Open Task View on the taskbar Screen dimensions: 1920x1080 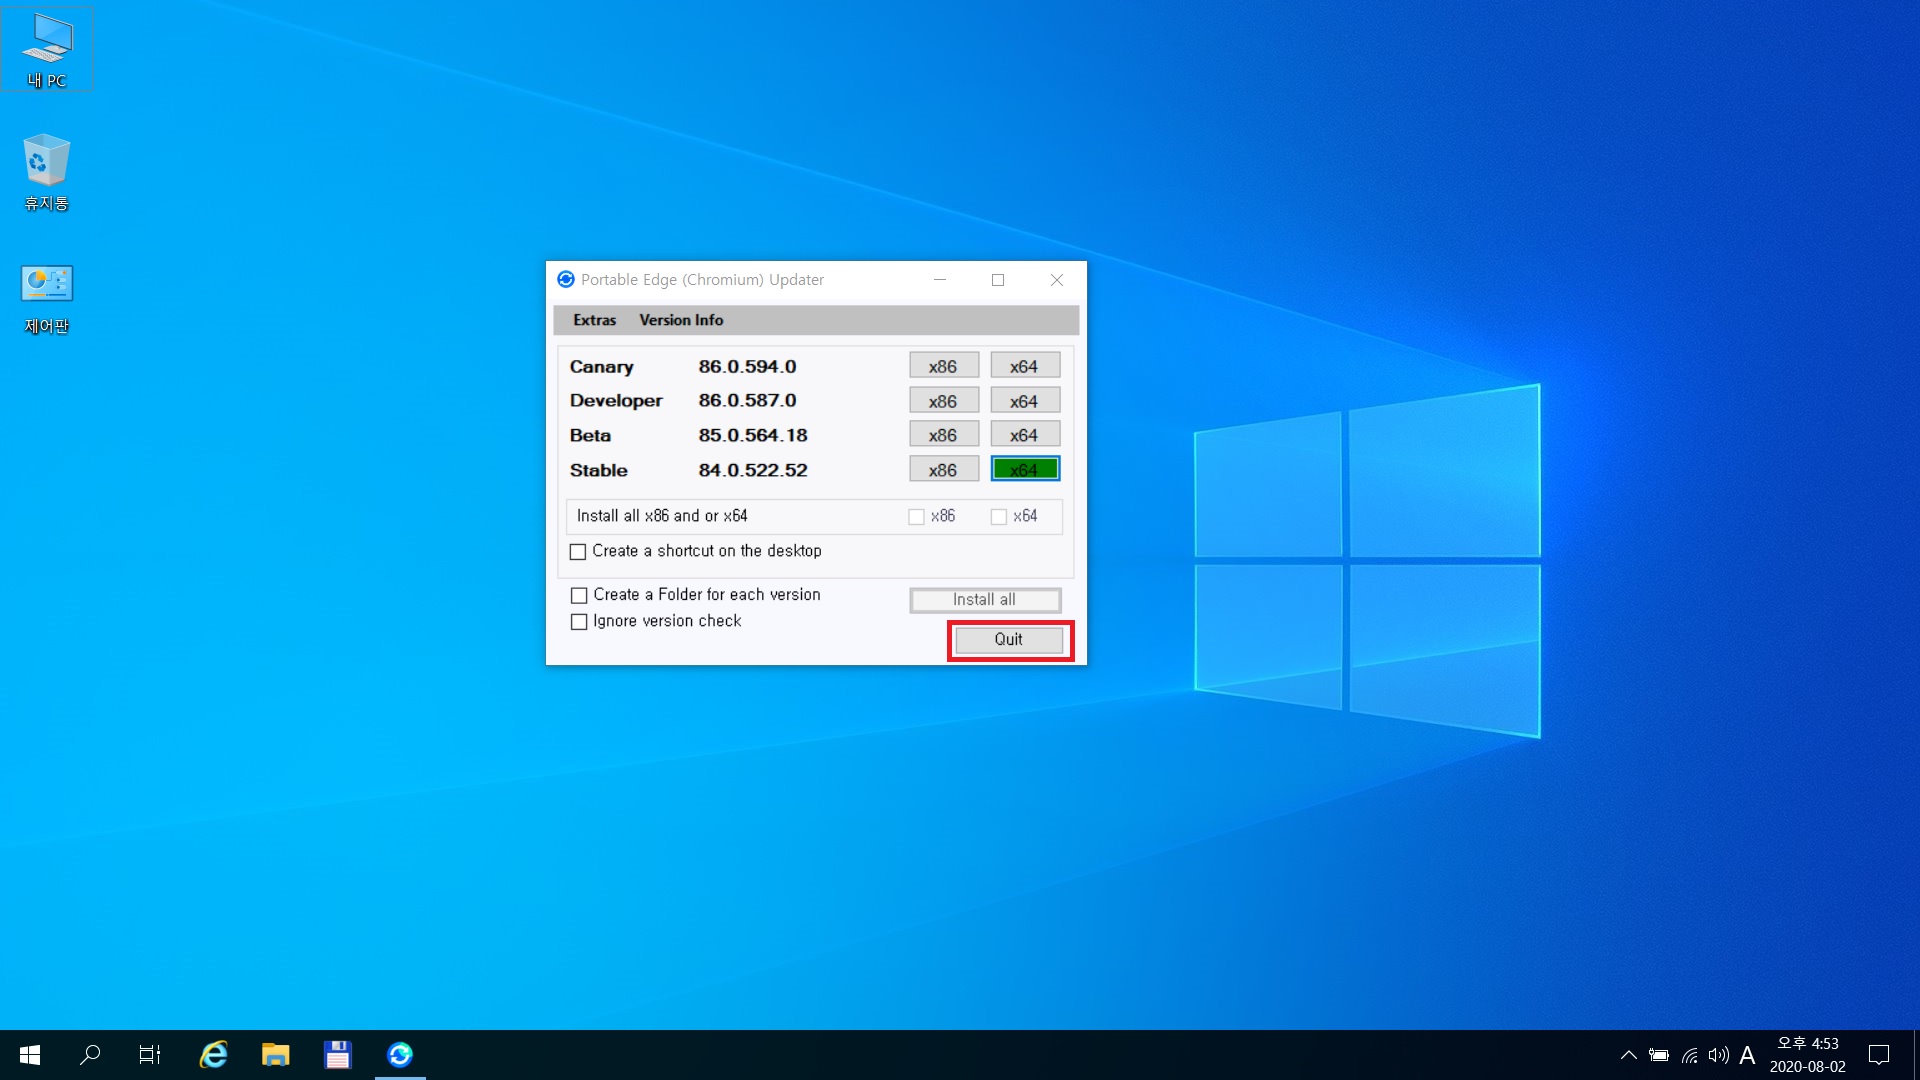(150, 1055)
